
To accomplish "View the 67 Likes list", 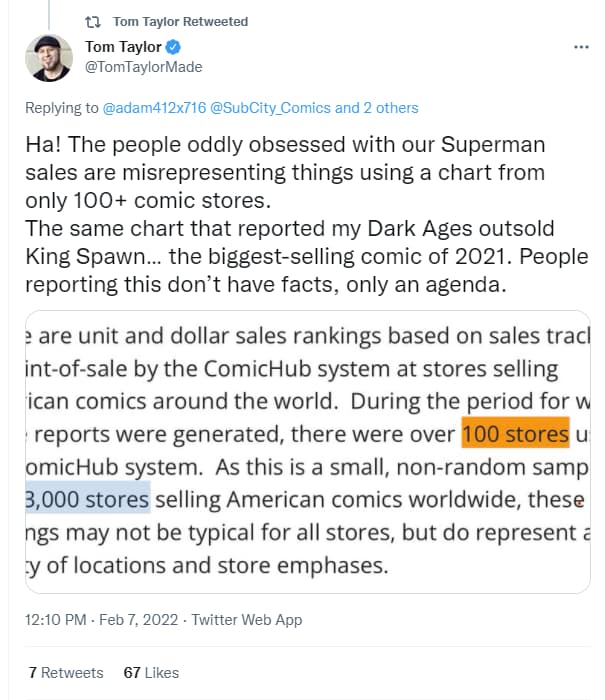I will [151, 672].
